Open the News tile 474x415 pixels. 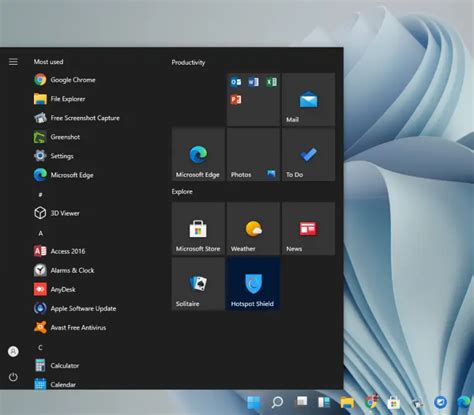point(308,229)
